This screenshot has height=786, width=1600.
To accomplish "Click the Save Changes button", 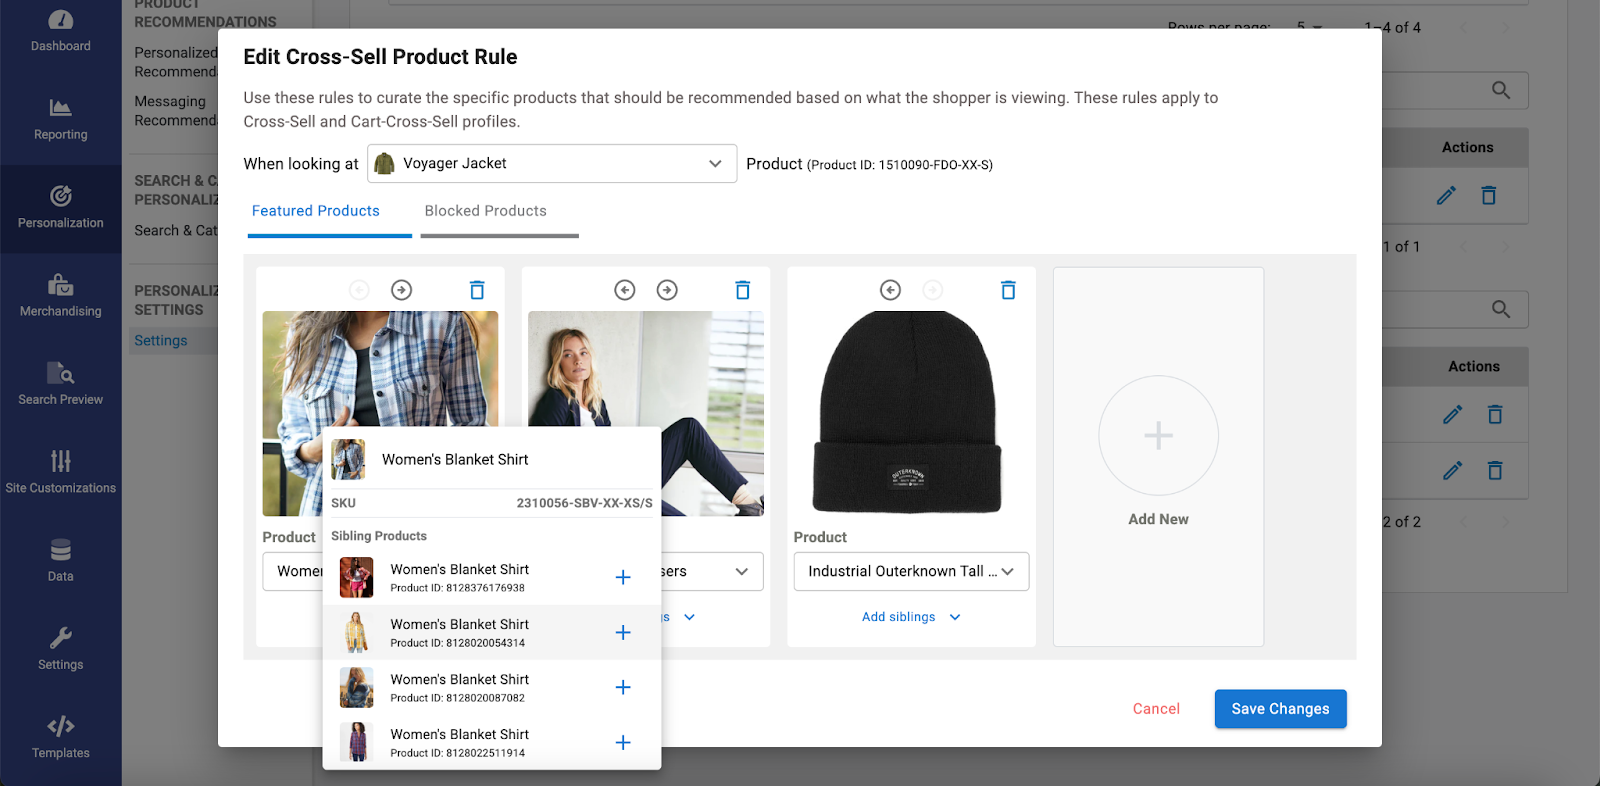I will point(1280,709).
